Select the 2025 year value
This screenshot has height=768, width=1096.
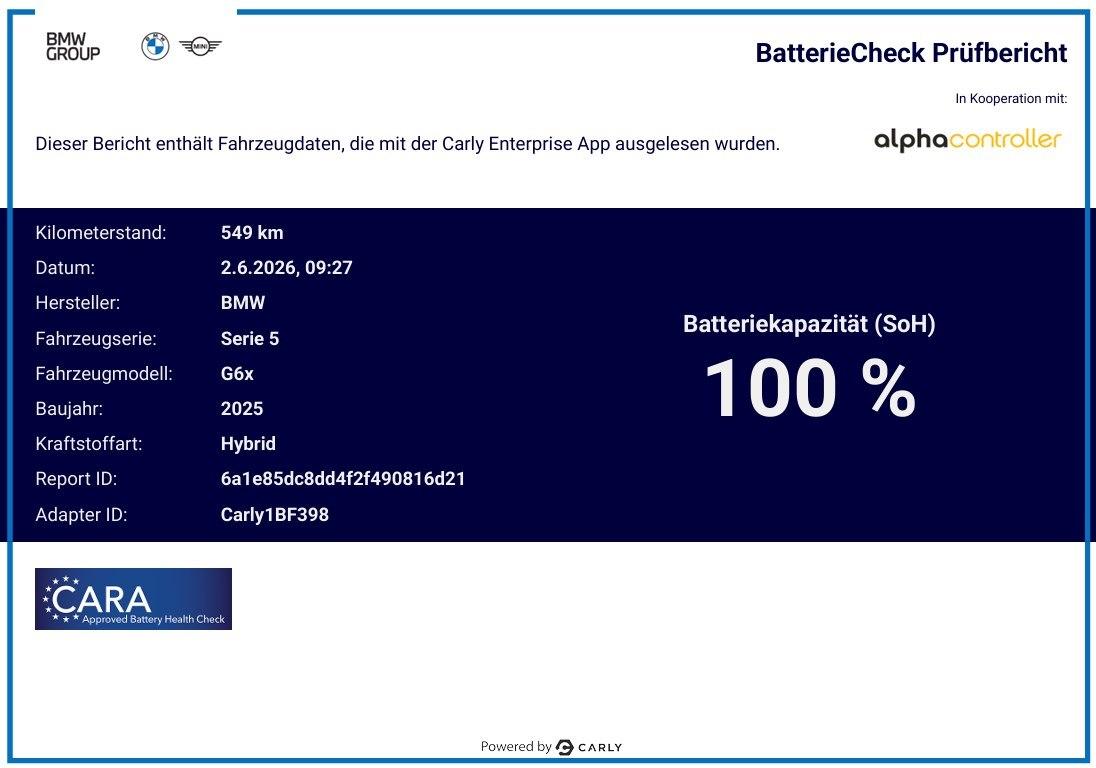[242, 409]
